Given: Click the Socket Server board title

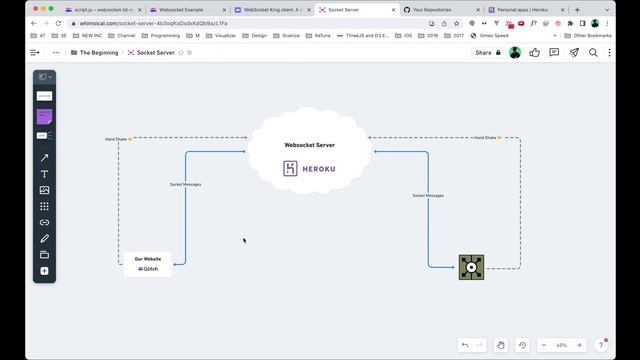Looking at the screenshot, I should tap(156, 53).
